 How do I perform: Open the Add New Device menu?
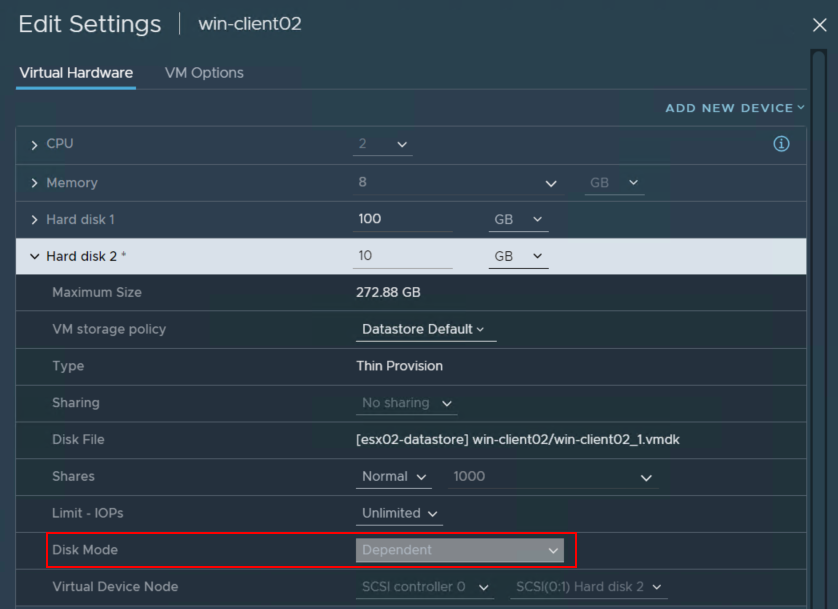(x=735, y=108)
